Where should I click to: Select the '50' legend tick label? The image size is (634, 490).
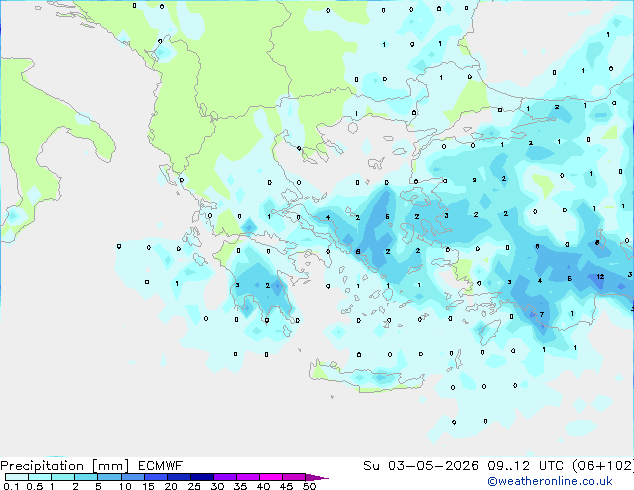tap(309, 486)
